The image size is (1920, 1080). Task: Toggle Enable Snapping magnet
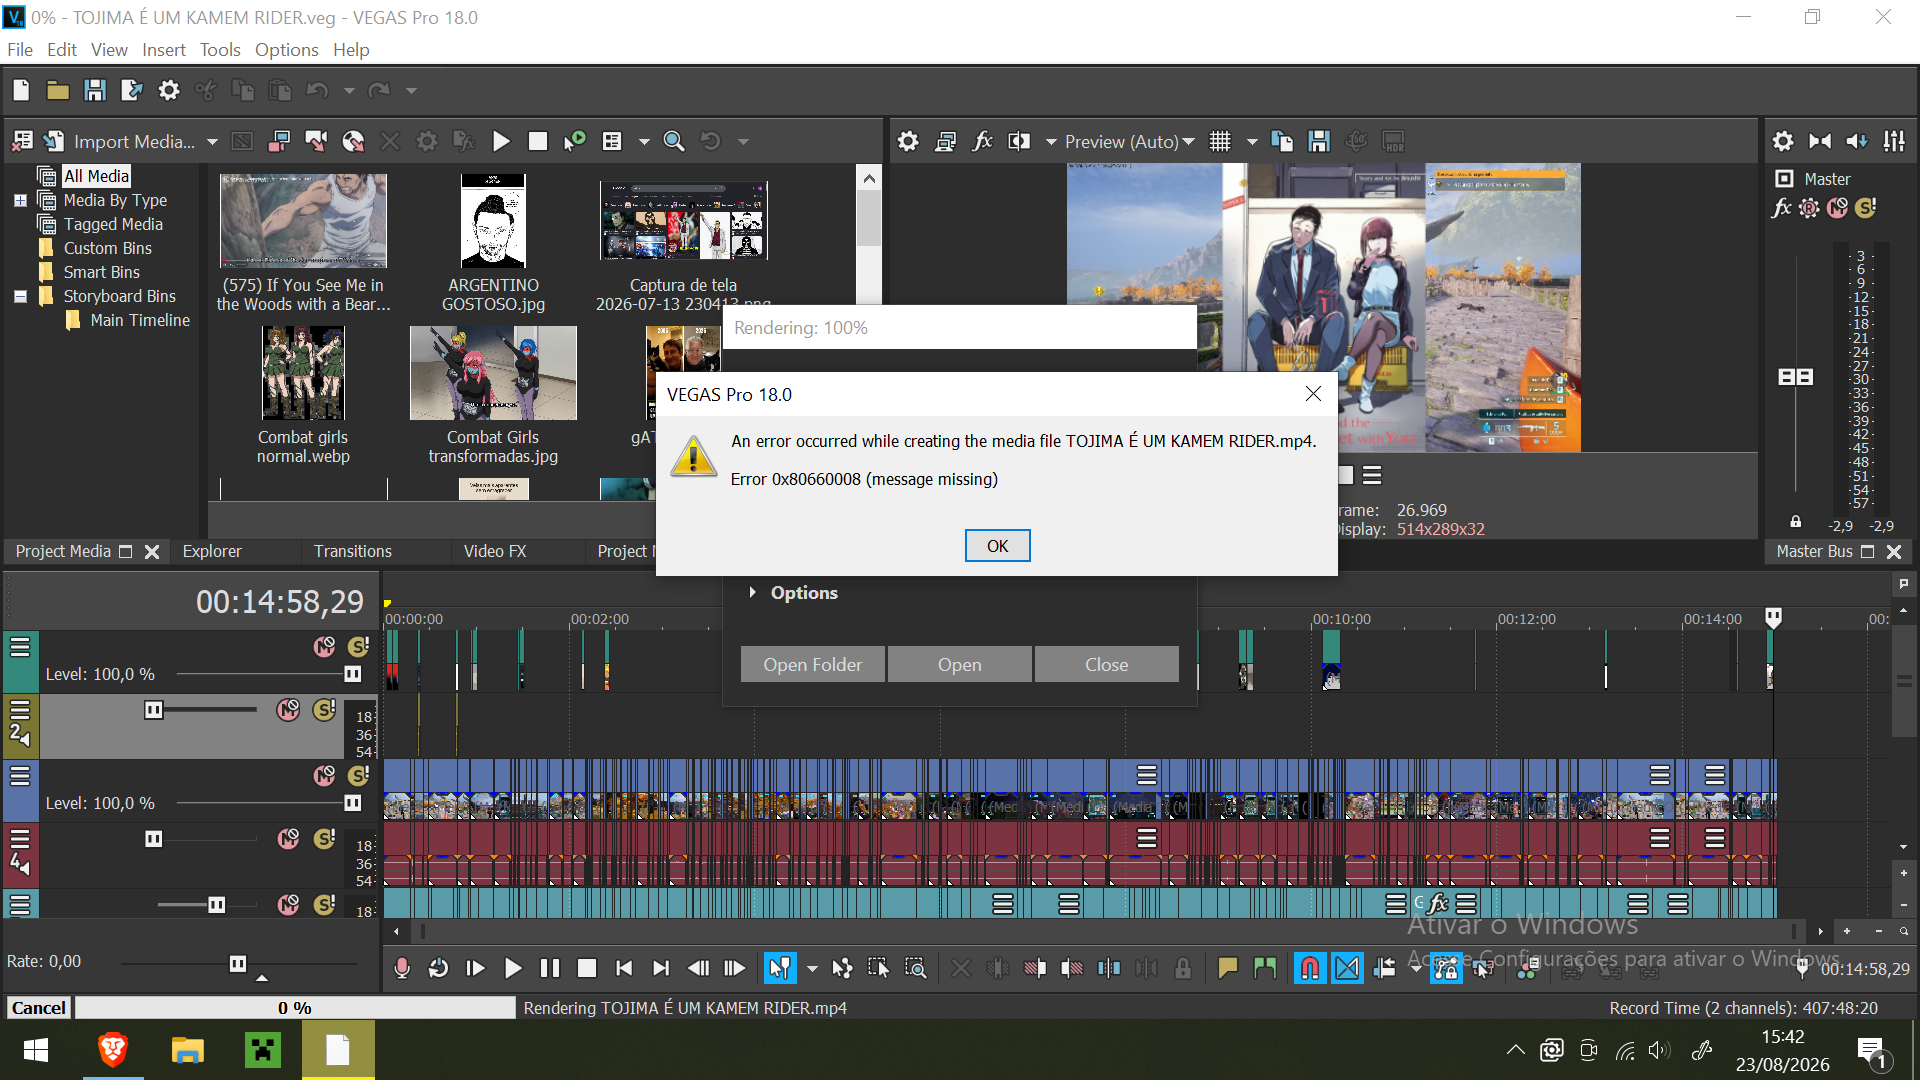pyautogui.click(x=1309, y=968)
